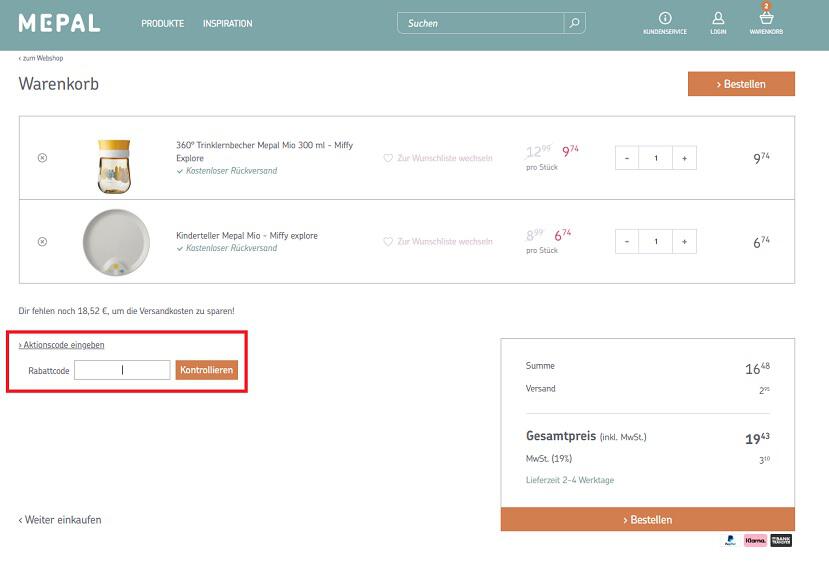This screenshot has height=569, width=829.
Task: Decrease Trinklernbecher quantity with minus
Action: tap(627, 158)
